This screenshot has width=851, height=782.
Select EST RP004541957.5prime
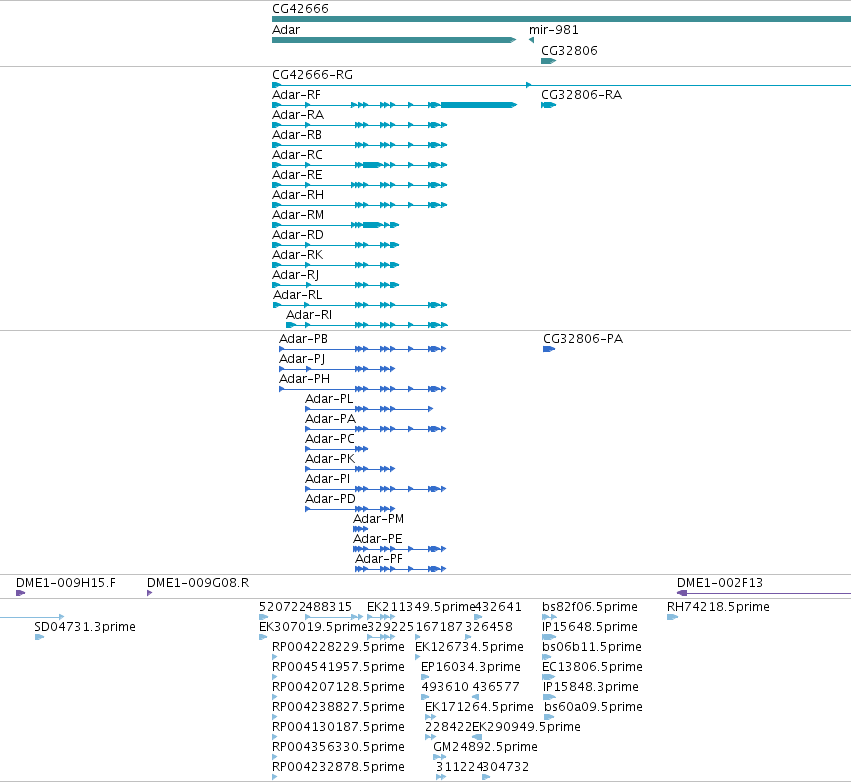(275, 677)
